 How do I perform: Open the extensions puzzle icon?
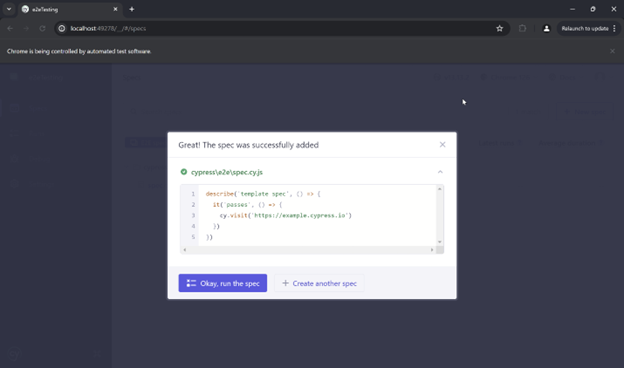[522, 28]
